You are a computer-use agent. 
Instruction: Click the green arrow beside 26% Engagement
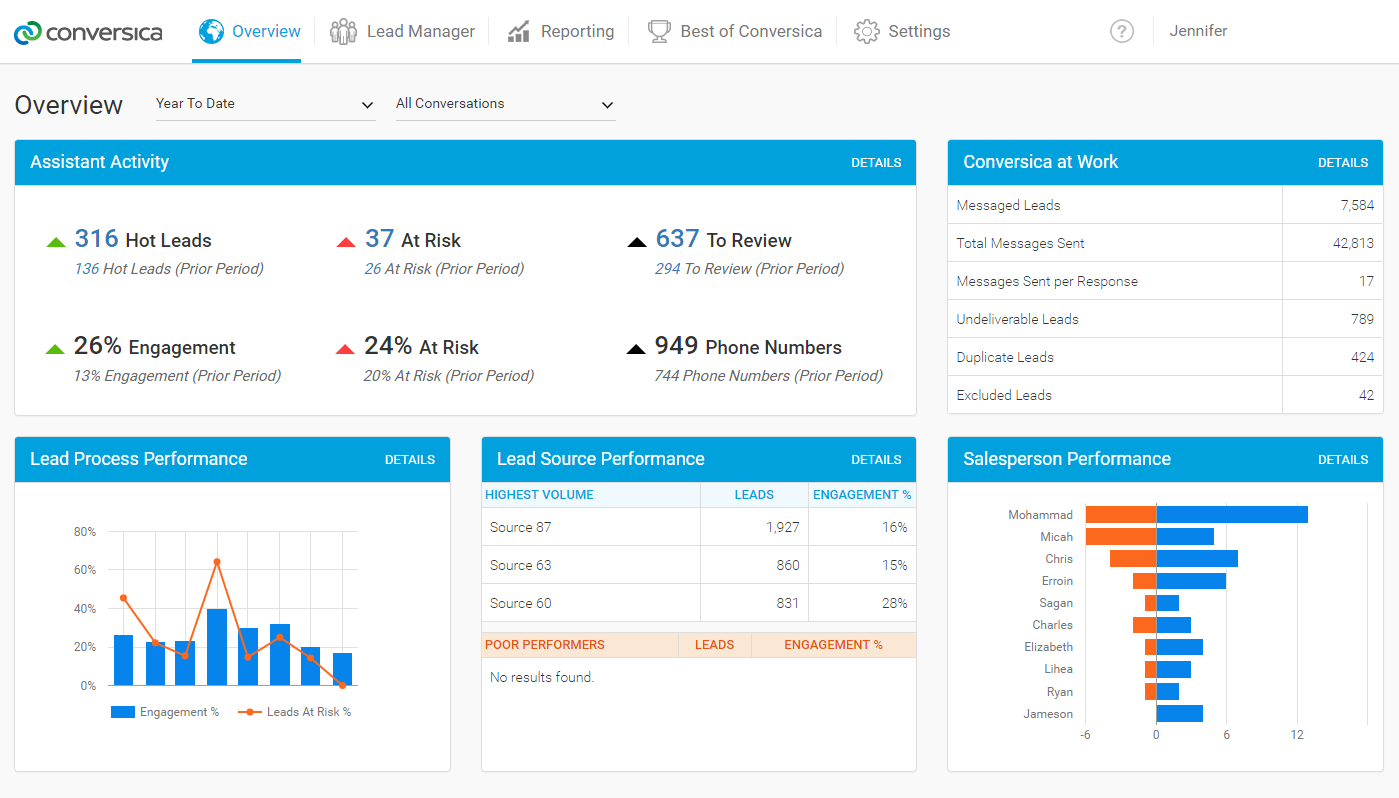tap(56, 349)
